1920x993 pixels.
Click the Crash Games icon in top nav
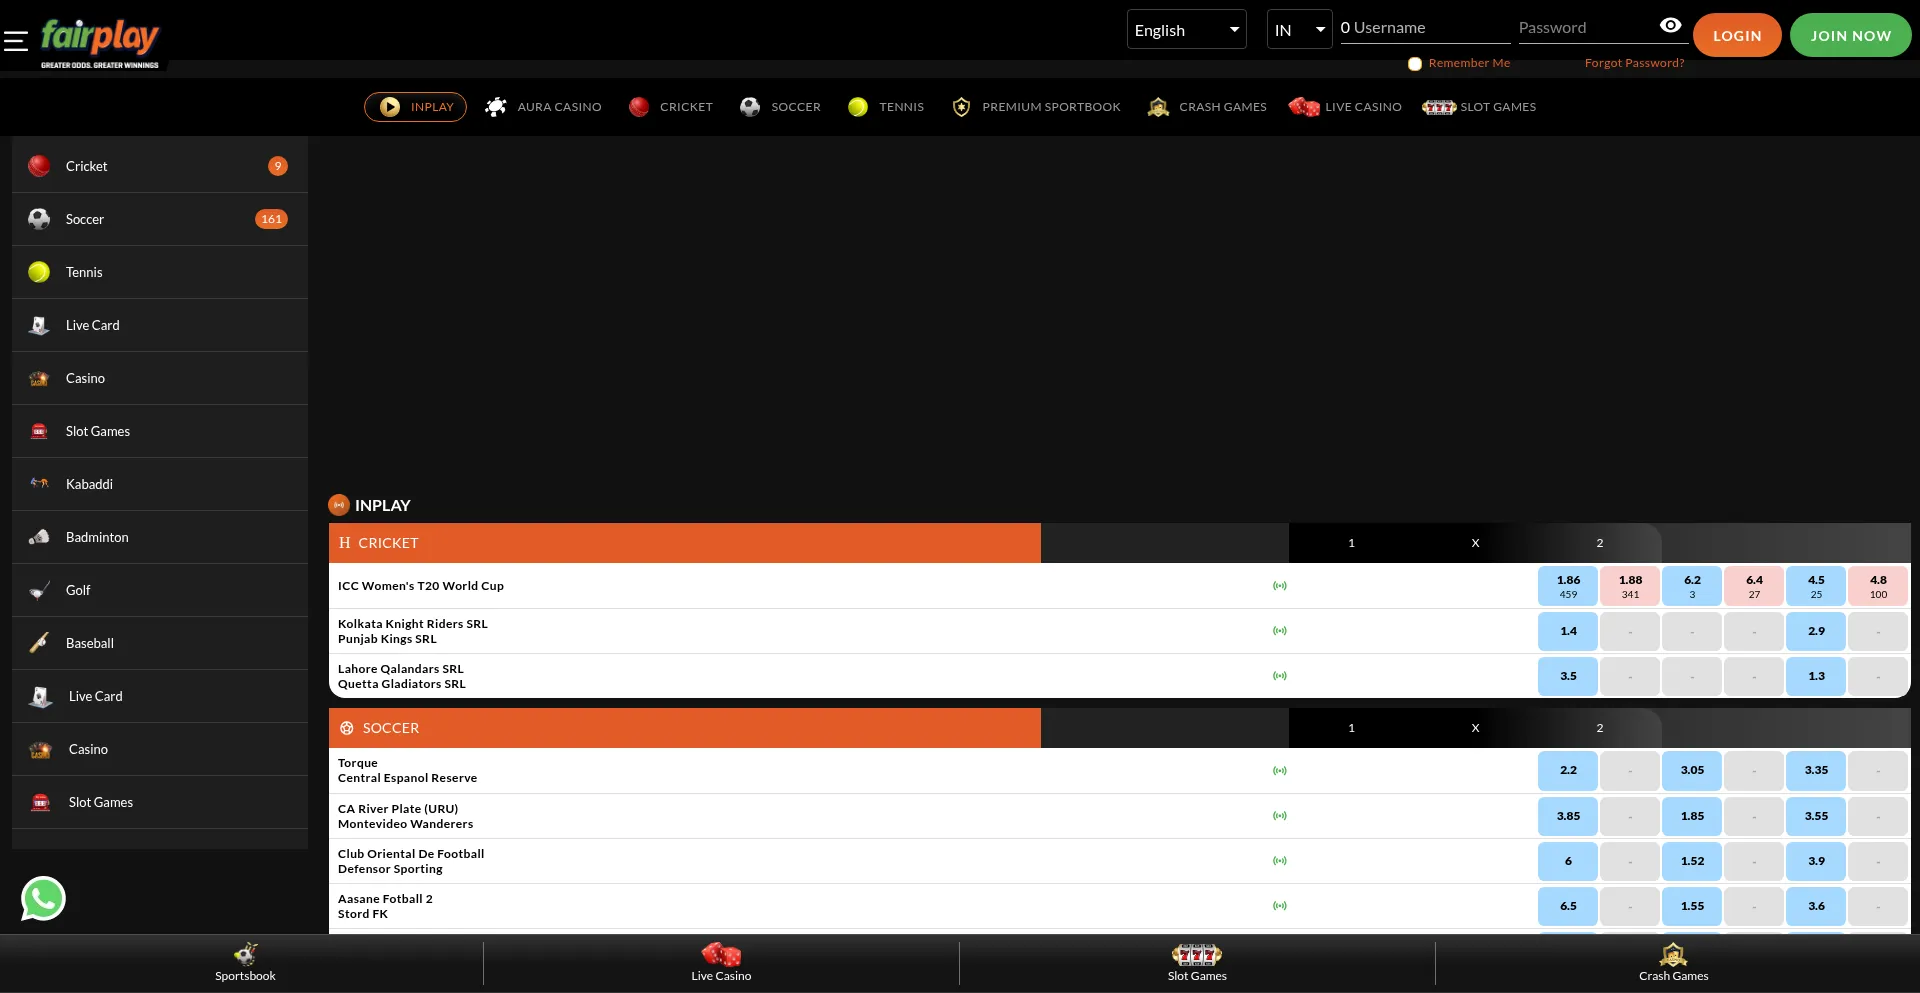coord(1158,107)
